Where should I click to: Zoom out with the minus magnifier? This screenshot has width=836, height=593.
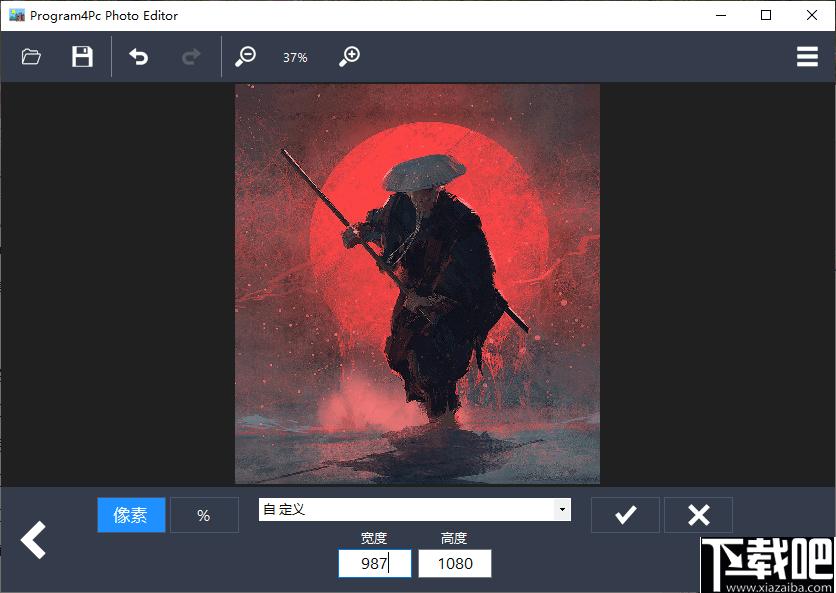[245, 57]
